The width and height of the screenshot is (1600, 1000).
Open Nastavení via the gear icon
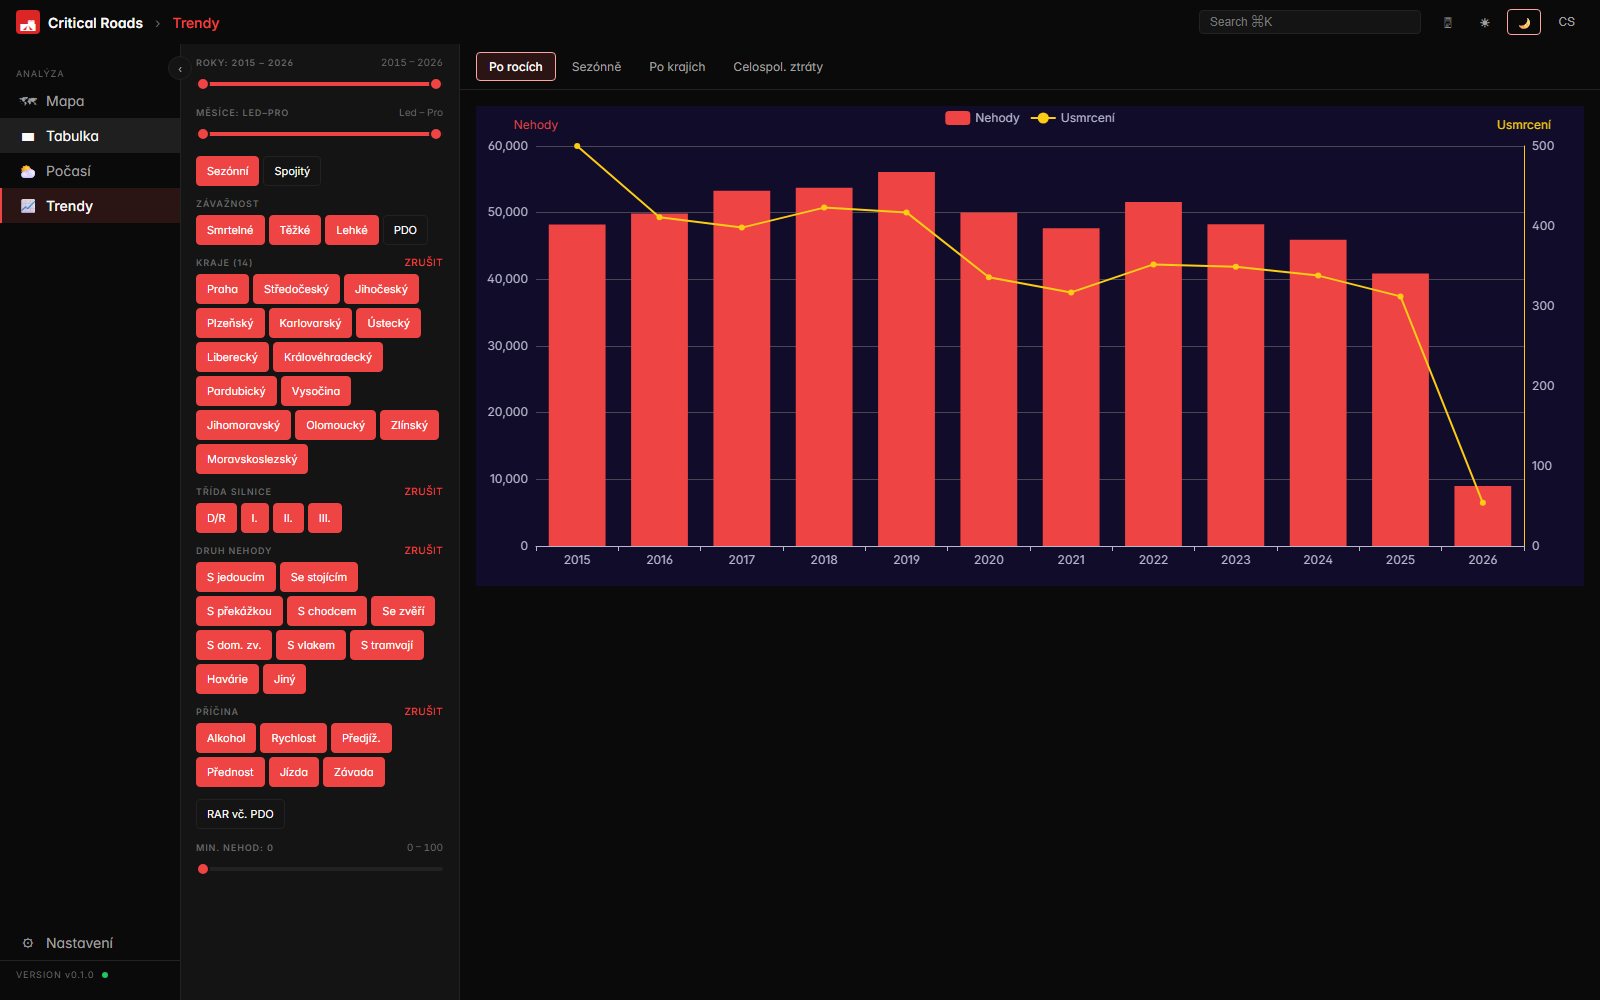coord(28,943)
